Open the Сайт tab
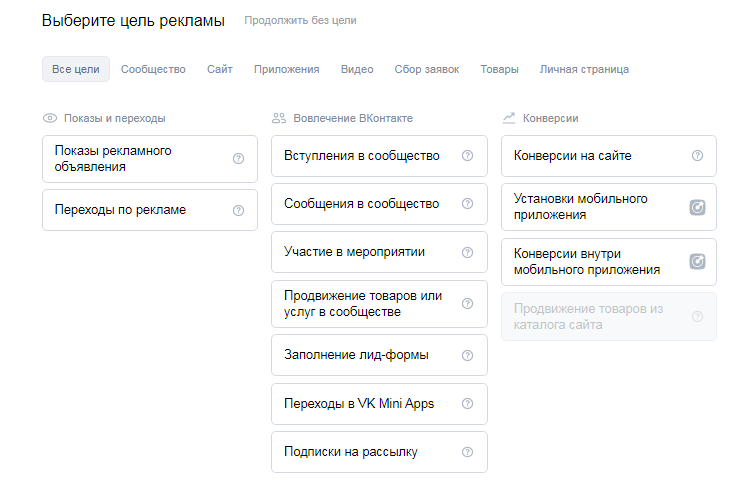Viewport: 752px width, 486px height. coord(220,69)
